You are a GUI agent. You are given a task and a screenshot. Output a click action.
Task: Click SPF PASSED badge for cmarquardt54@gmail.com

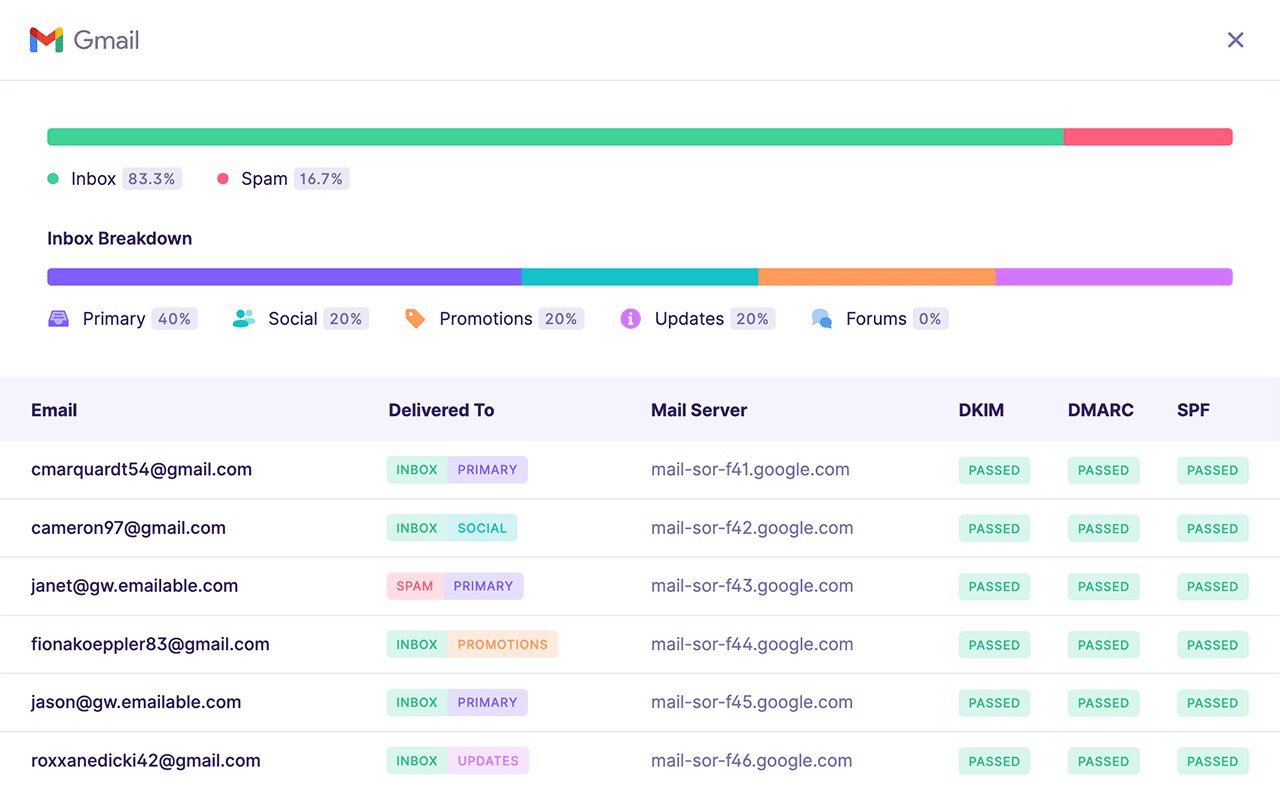coord(1213,470)
